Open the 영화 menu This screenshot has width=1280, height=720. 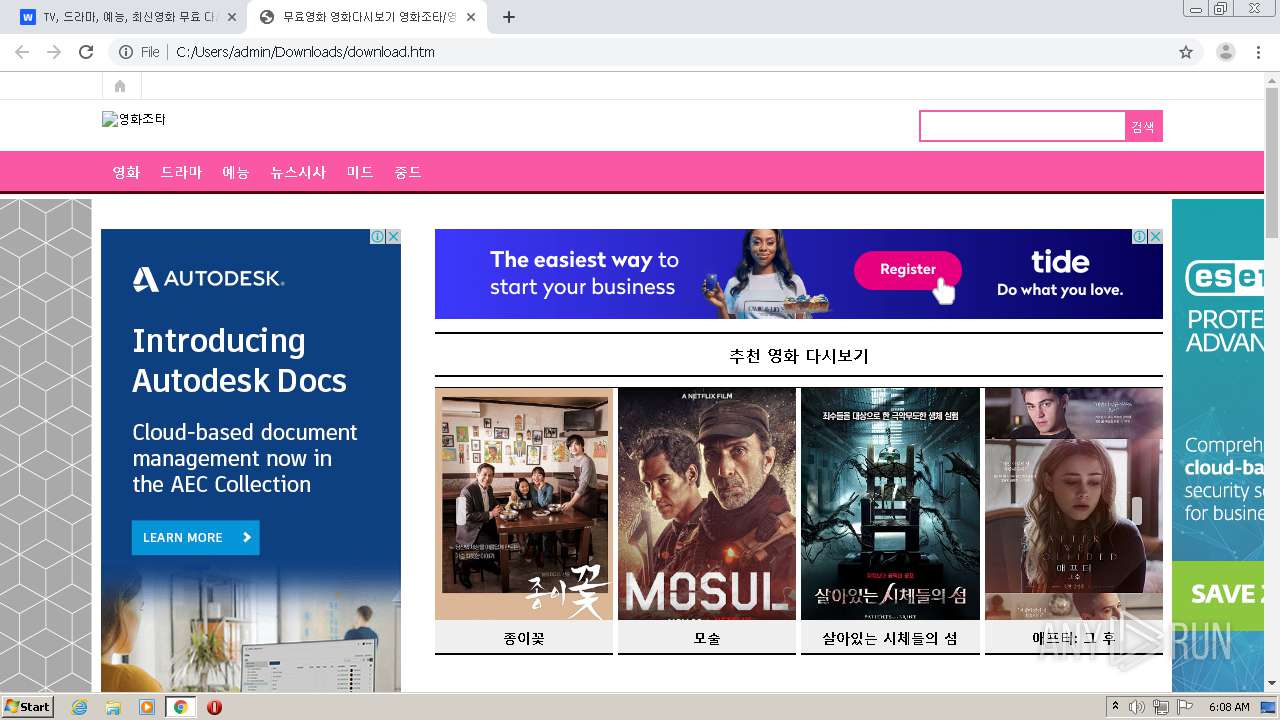coord(126,172)
